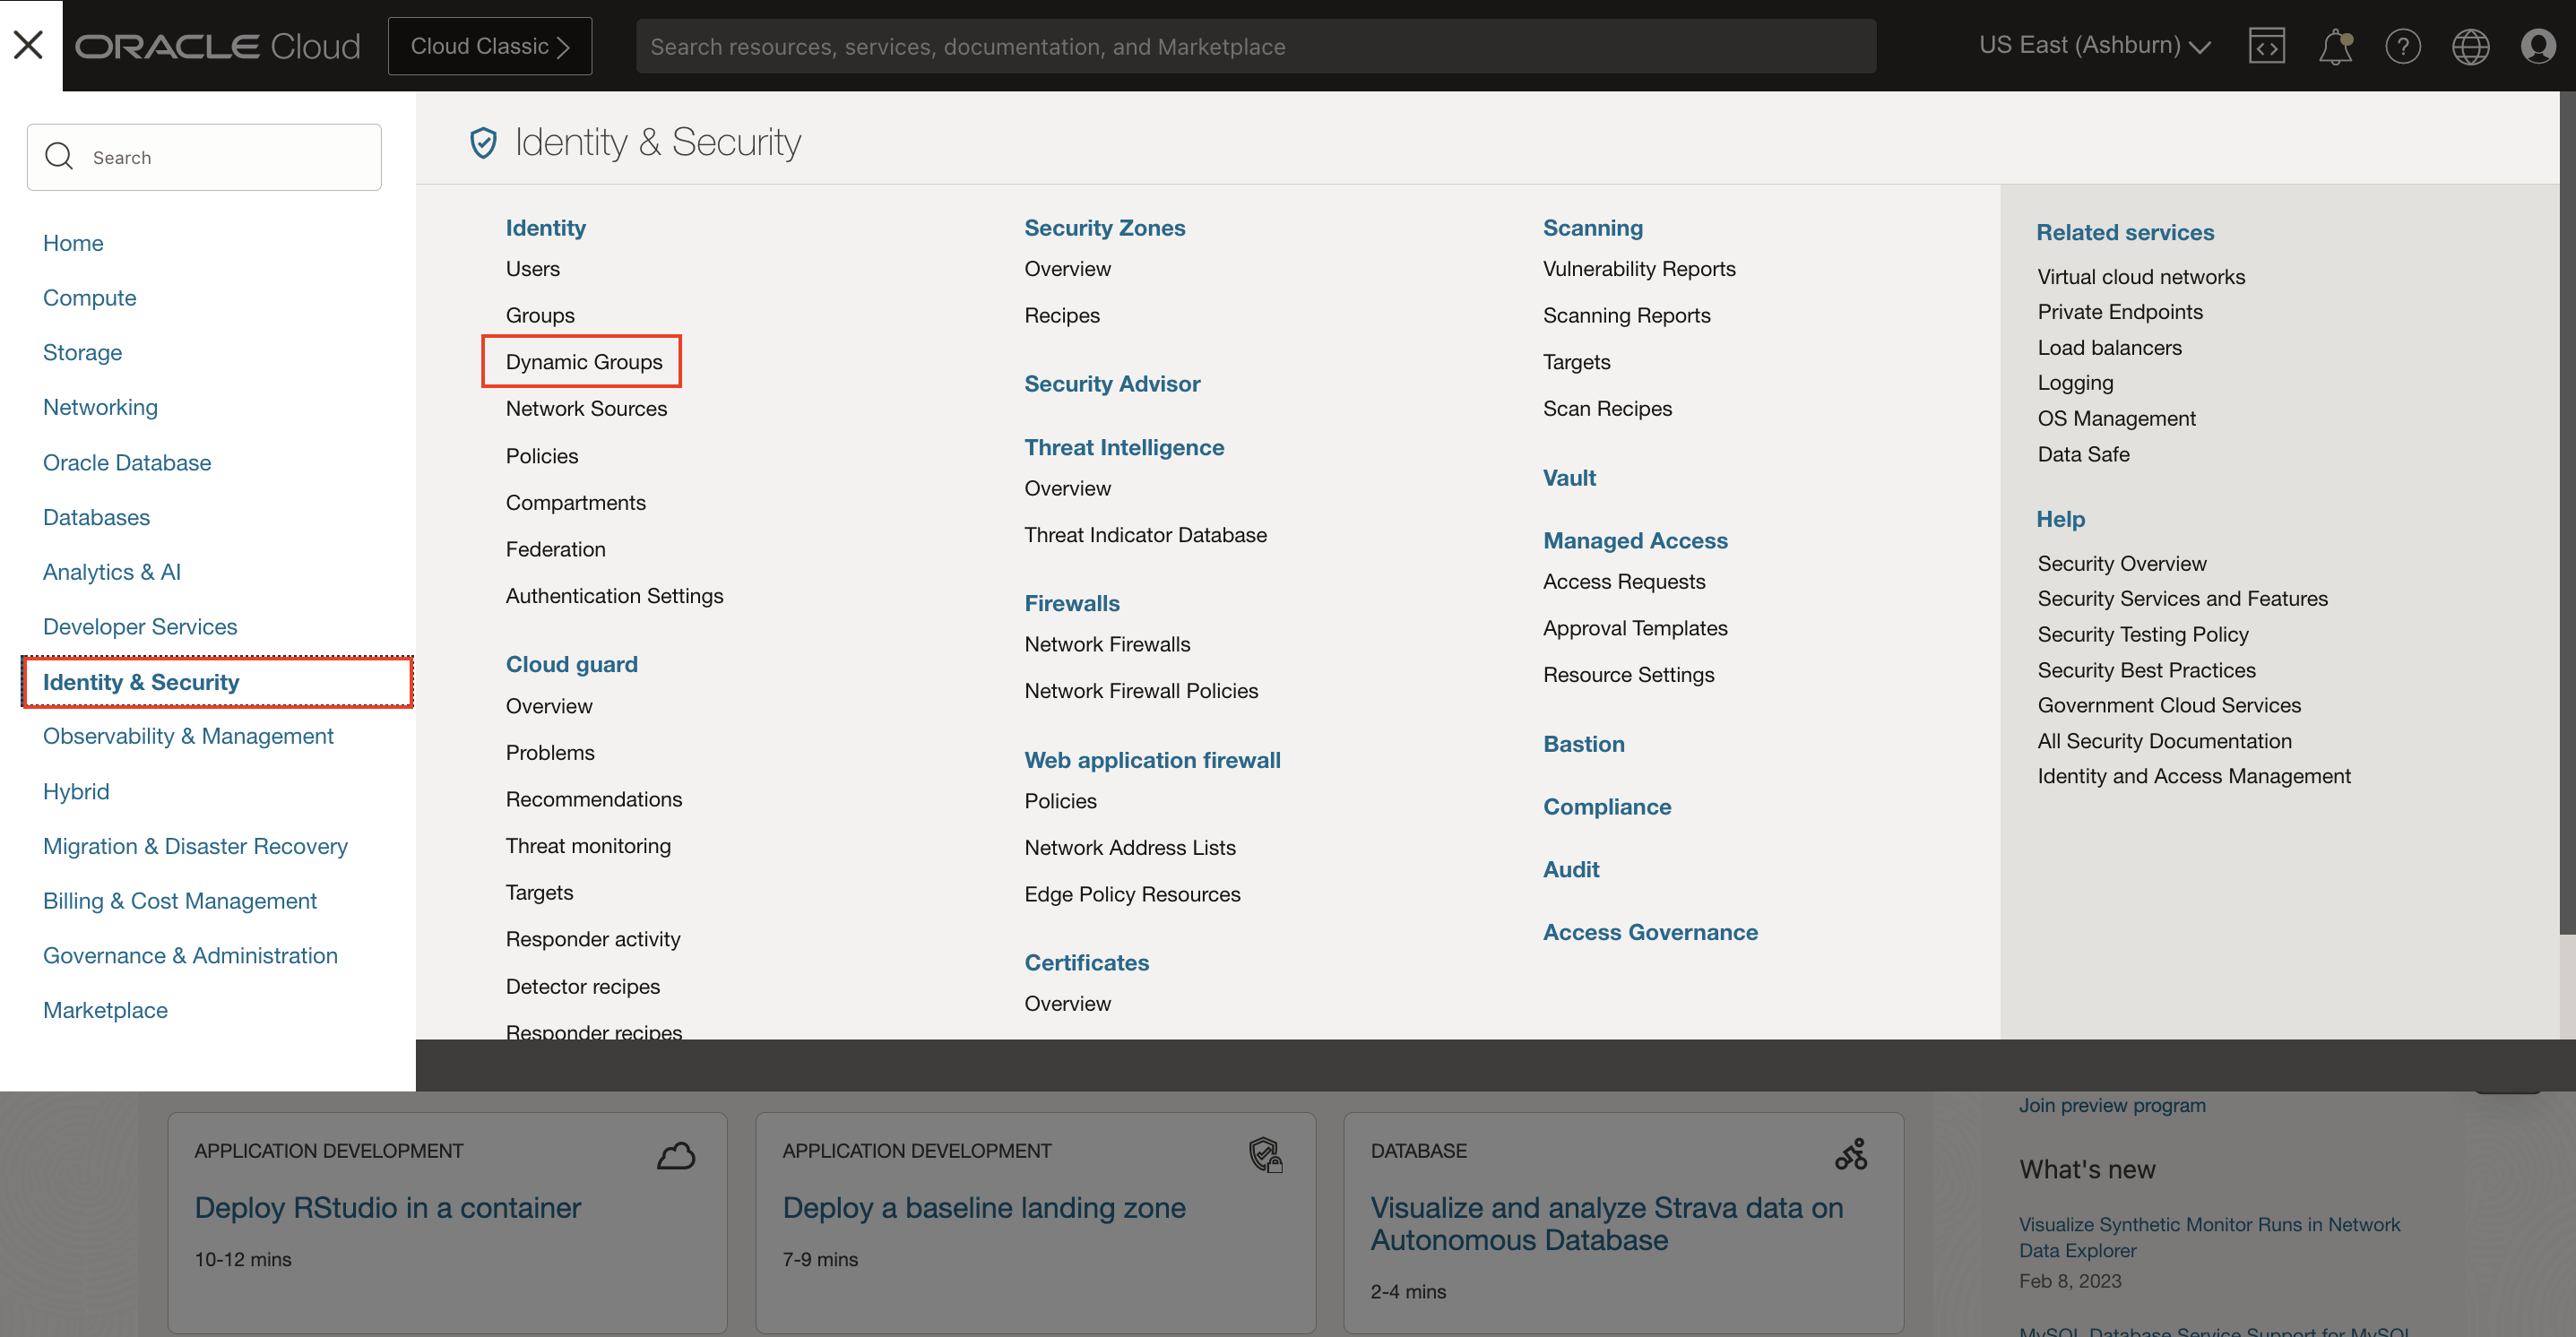Open the user profile avatar icon
The height and width of the screenshot is (1337, 2576).
click(2538, 46)
